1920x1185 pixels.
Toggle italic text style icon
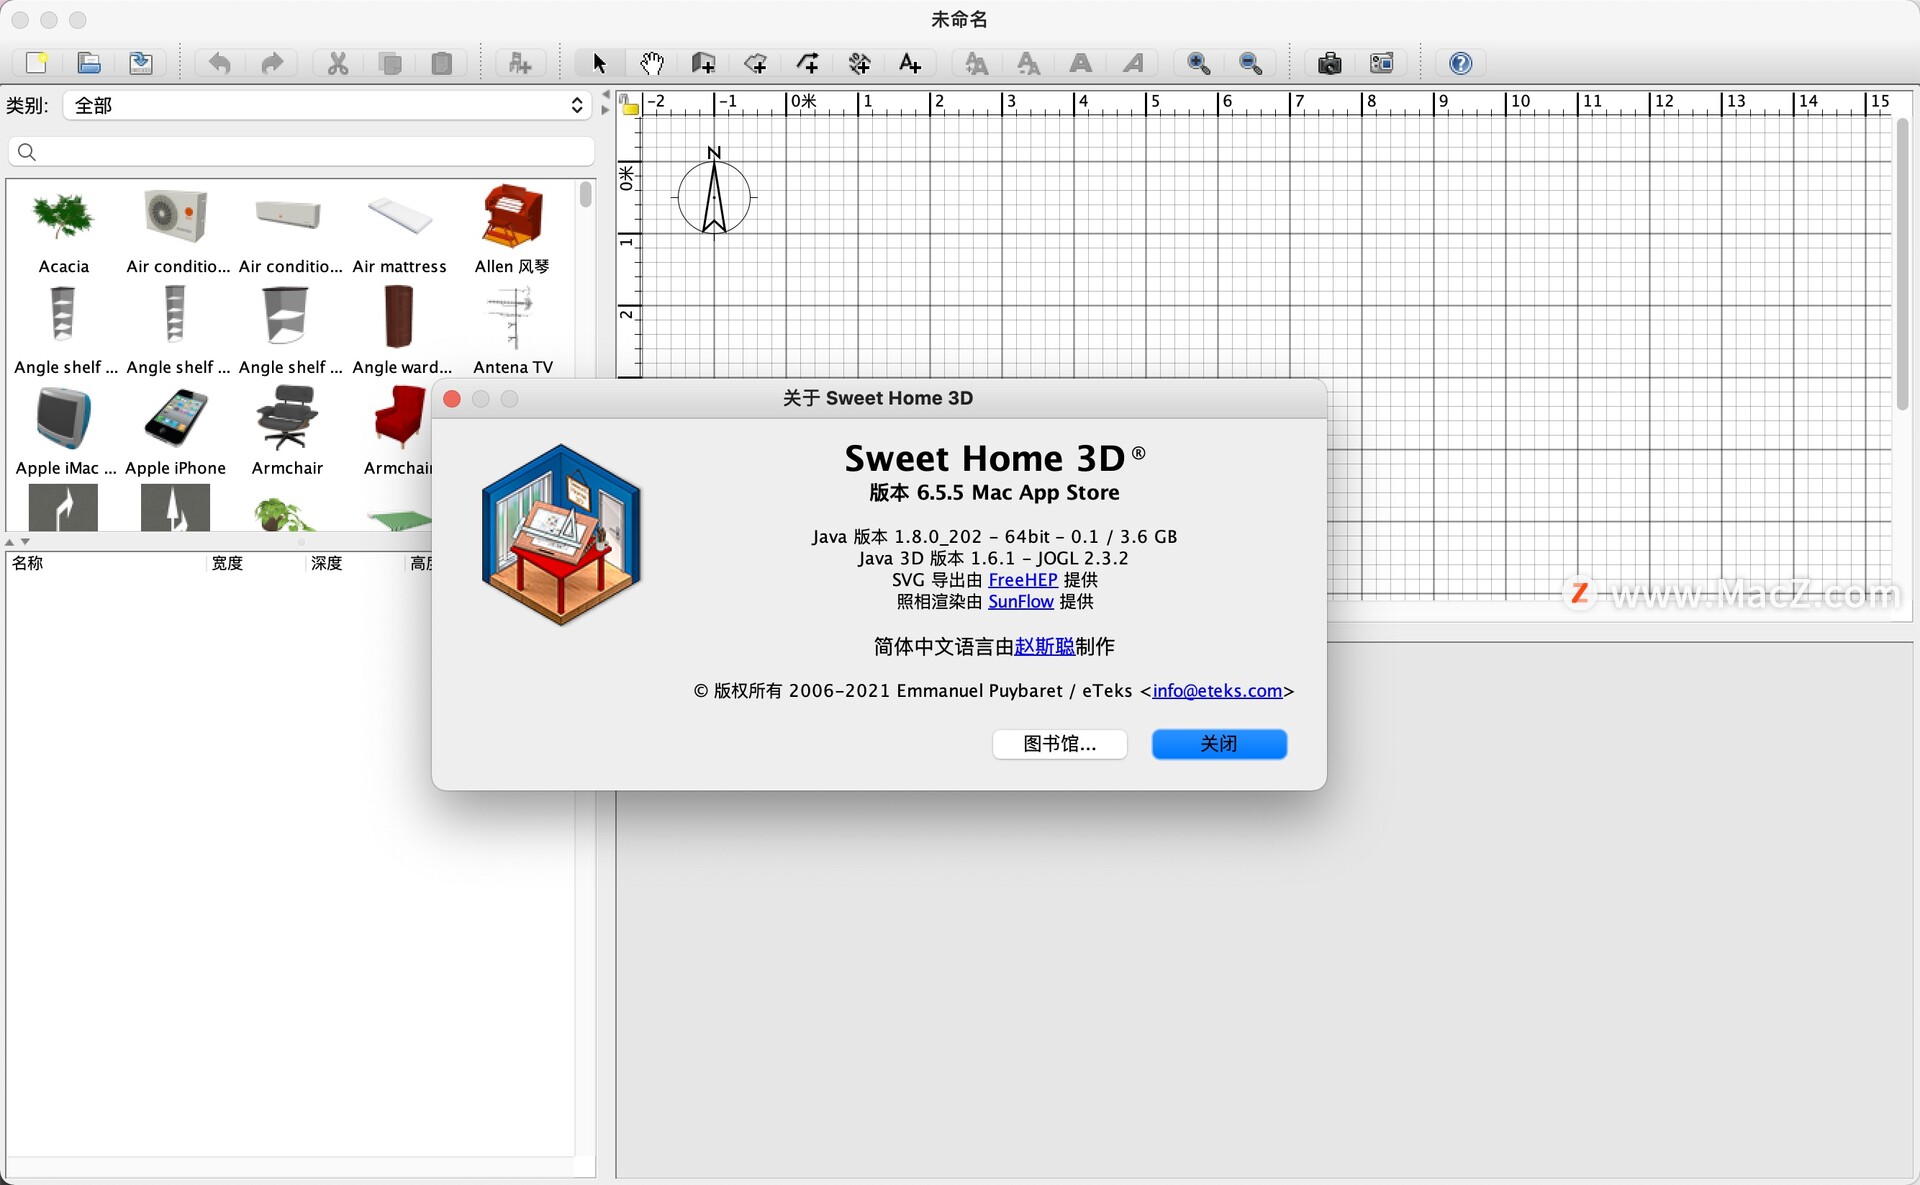[x=1133, y=63]
